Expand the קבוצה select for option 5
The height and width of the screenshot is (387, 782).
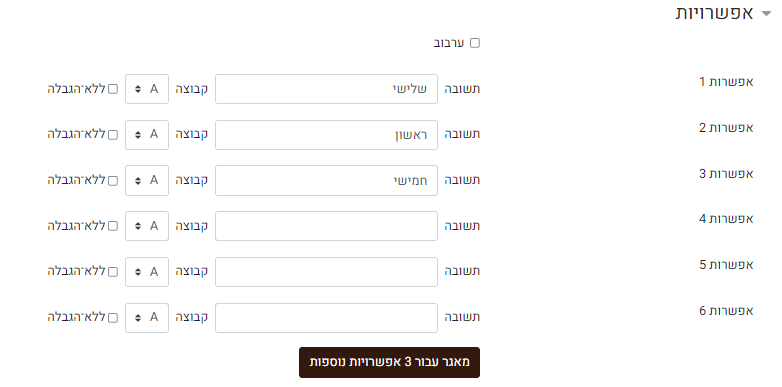pos(147,272)
